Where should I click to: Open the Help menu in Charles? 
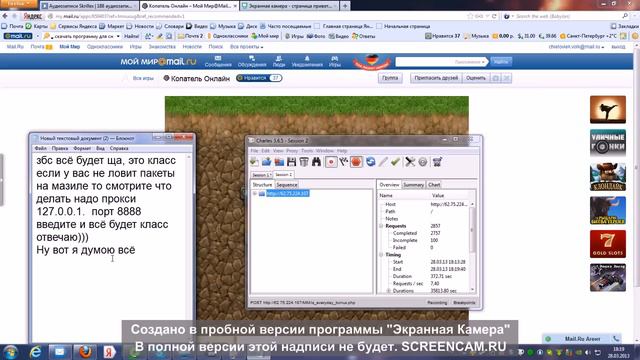pyautogui.click(x=342, y=151)
